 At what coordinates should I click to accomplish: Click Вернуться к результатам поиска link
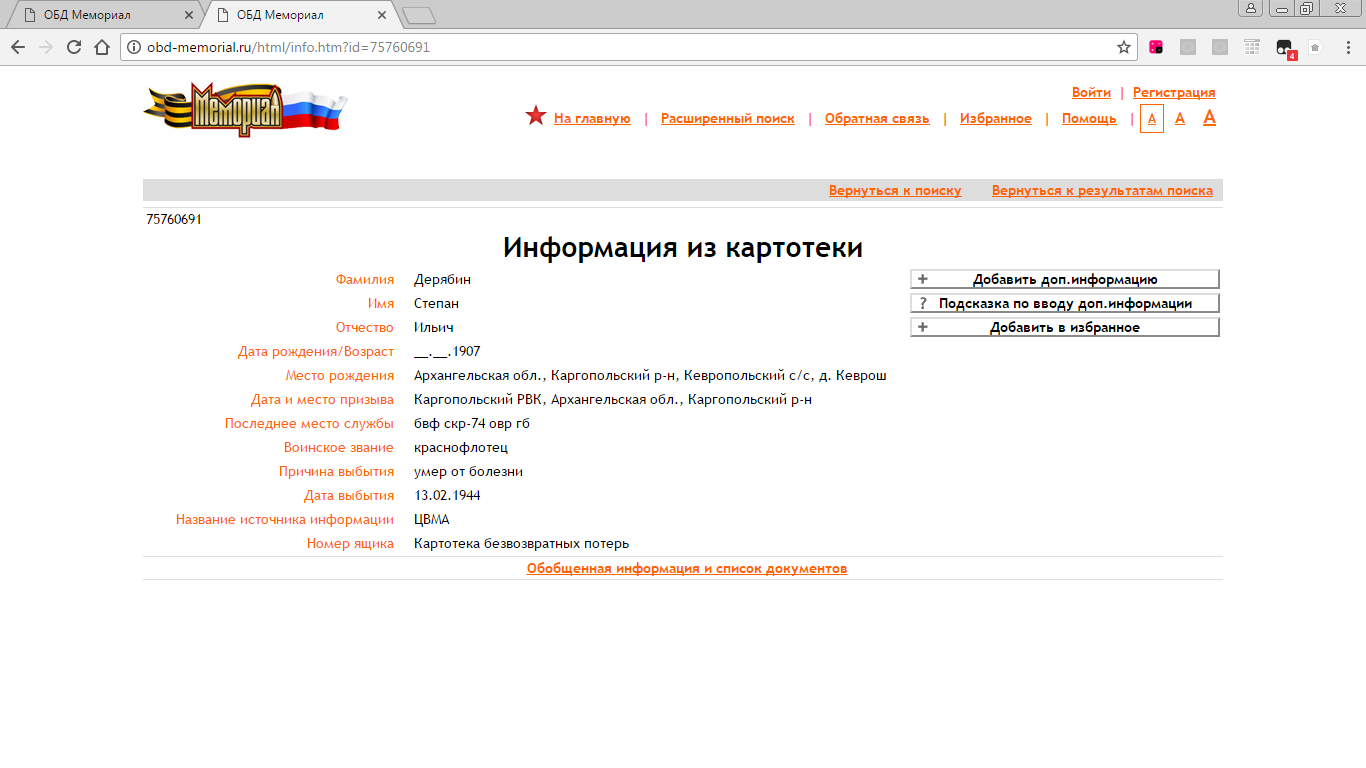(1102, 190)
